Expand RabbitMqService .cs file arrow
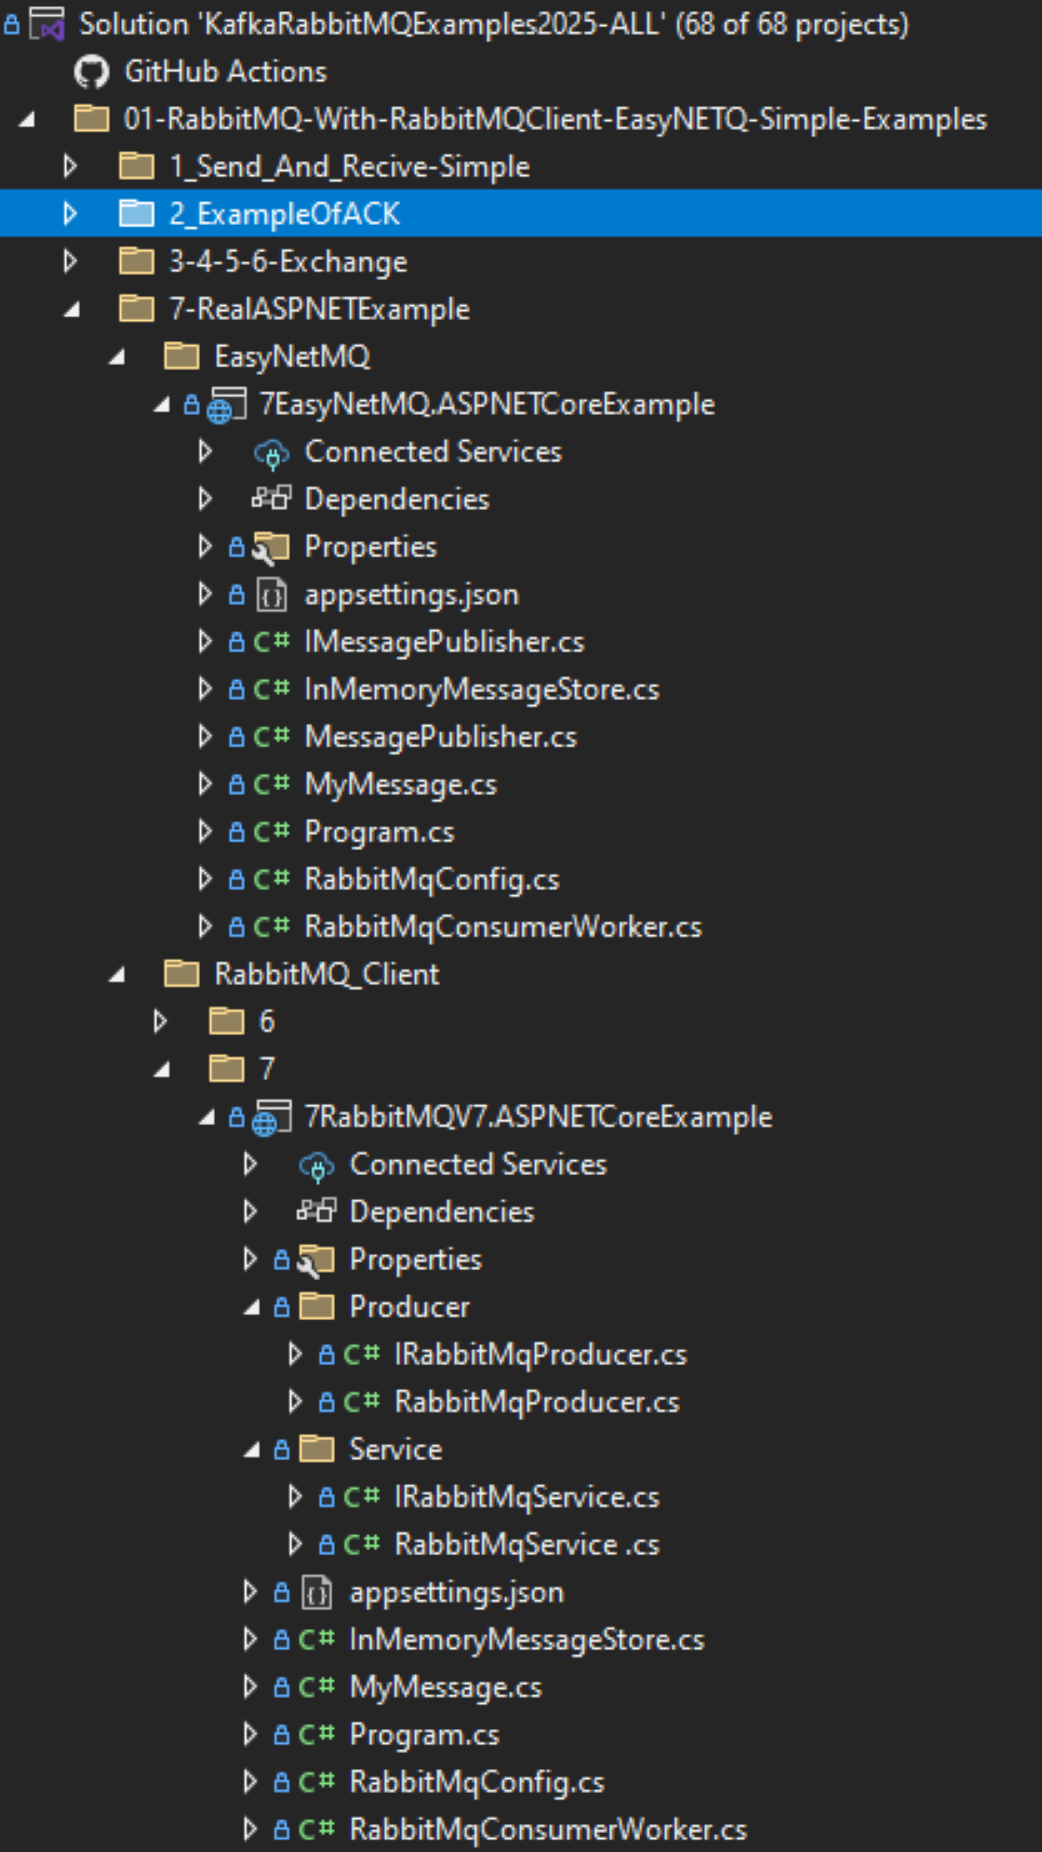 coord(294,1544)
